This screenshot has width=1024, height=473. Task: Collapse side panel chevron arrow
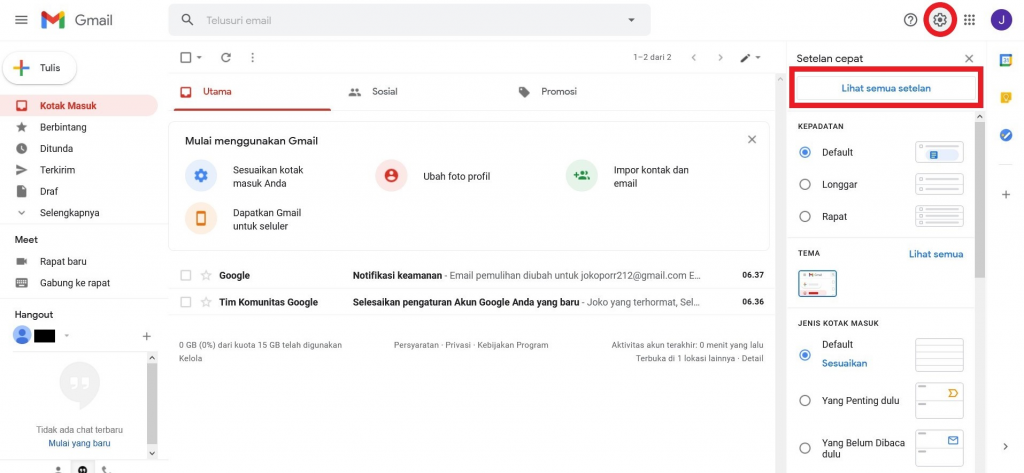click(1006, 447)
